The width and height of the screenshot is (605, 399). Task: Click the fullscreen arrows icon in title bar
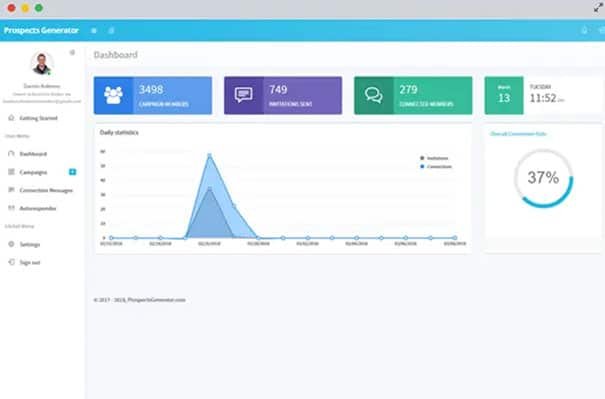point(598,7)
